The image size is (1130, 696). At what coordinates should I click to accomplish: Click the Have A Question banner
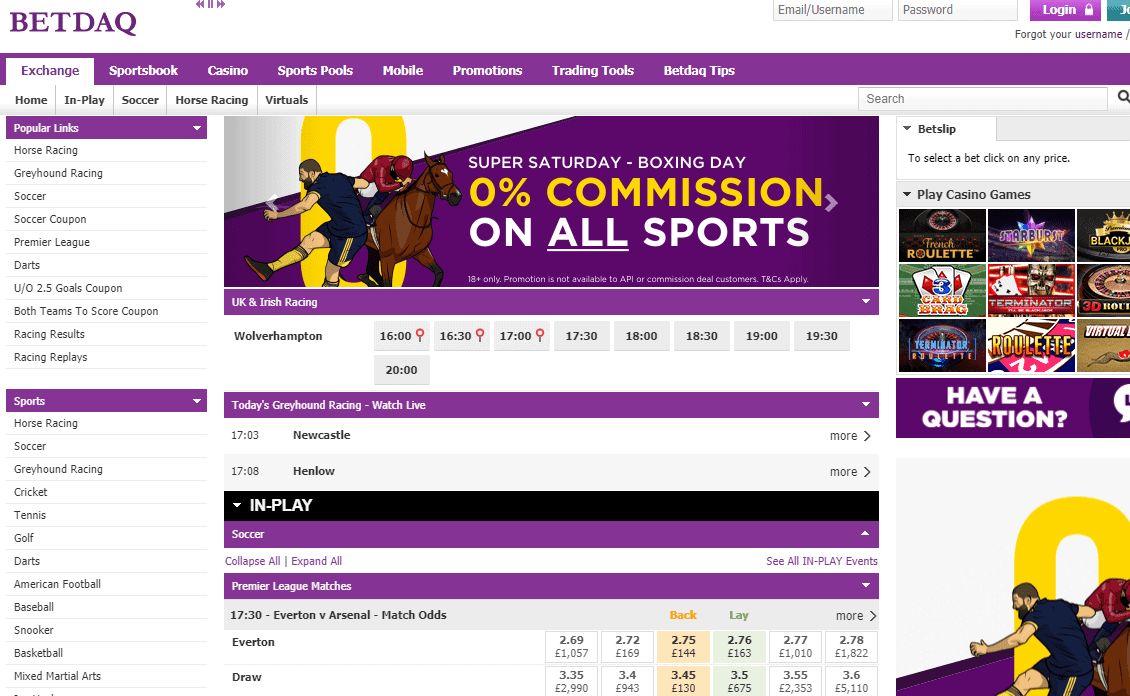tap(1013, 408)
